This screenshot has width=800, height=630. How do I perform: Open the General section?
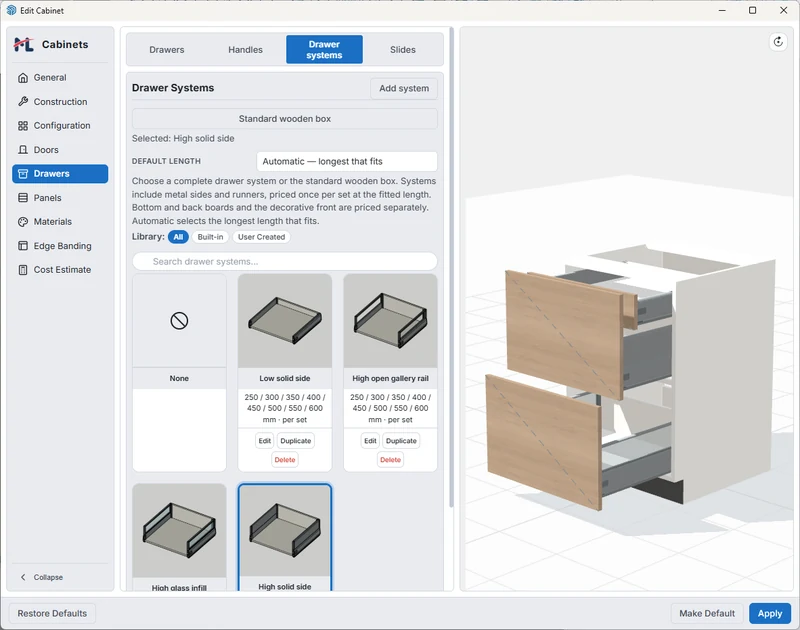(60, 78)
